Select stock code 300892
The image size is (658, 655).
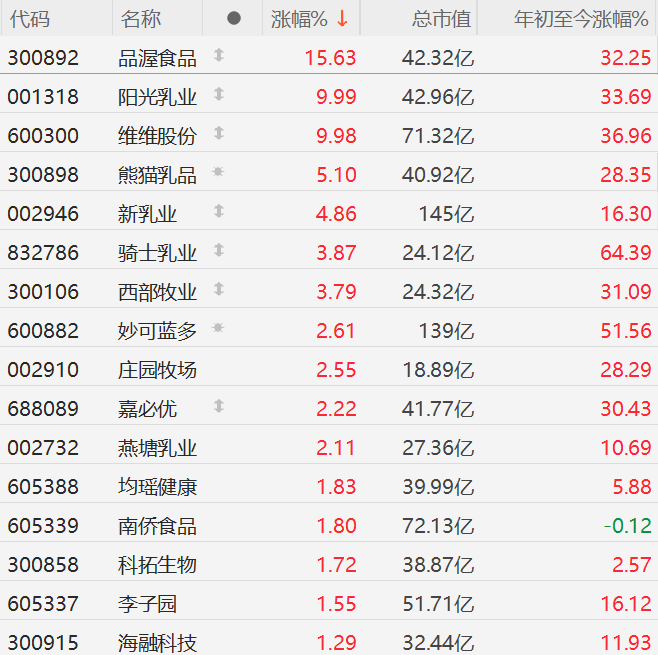43,58
